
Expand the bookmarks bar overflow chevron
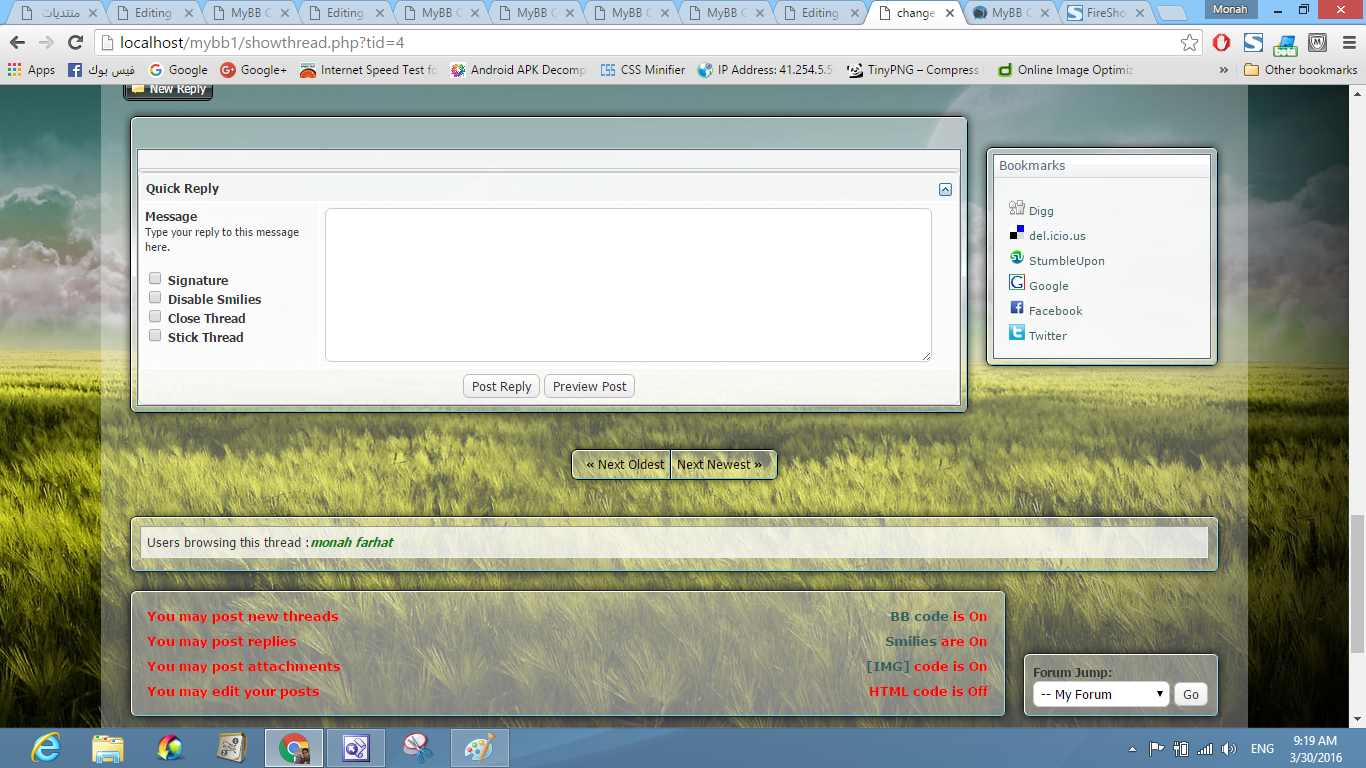point(1224,70)
